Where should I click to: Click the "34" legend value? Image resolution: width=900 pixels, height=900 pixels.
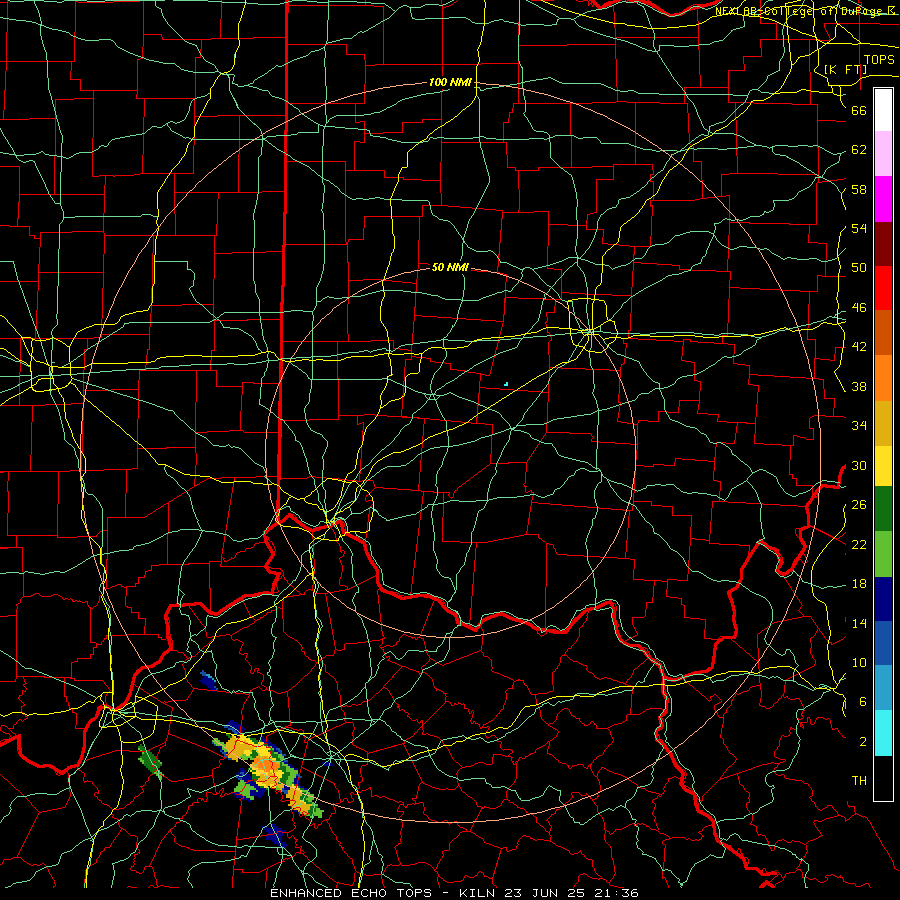point(859,426)
